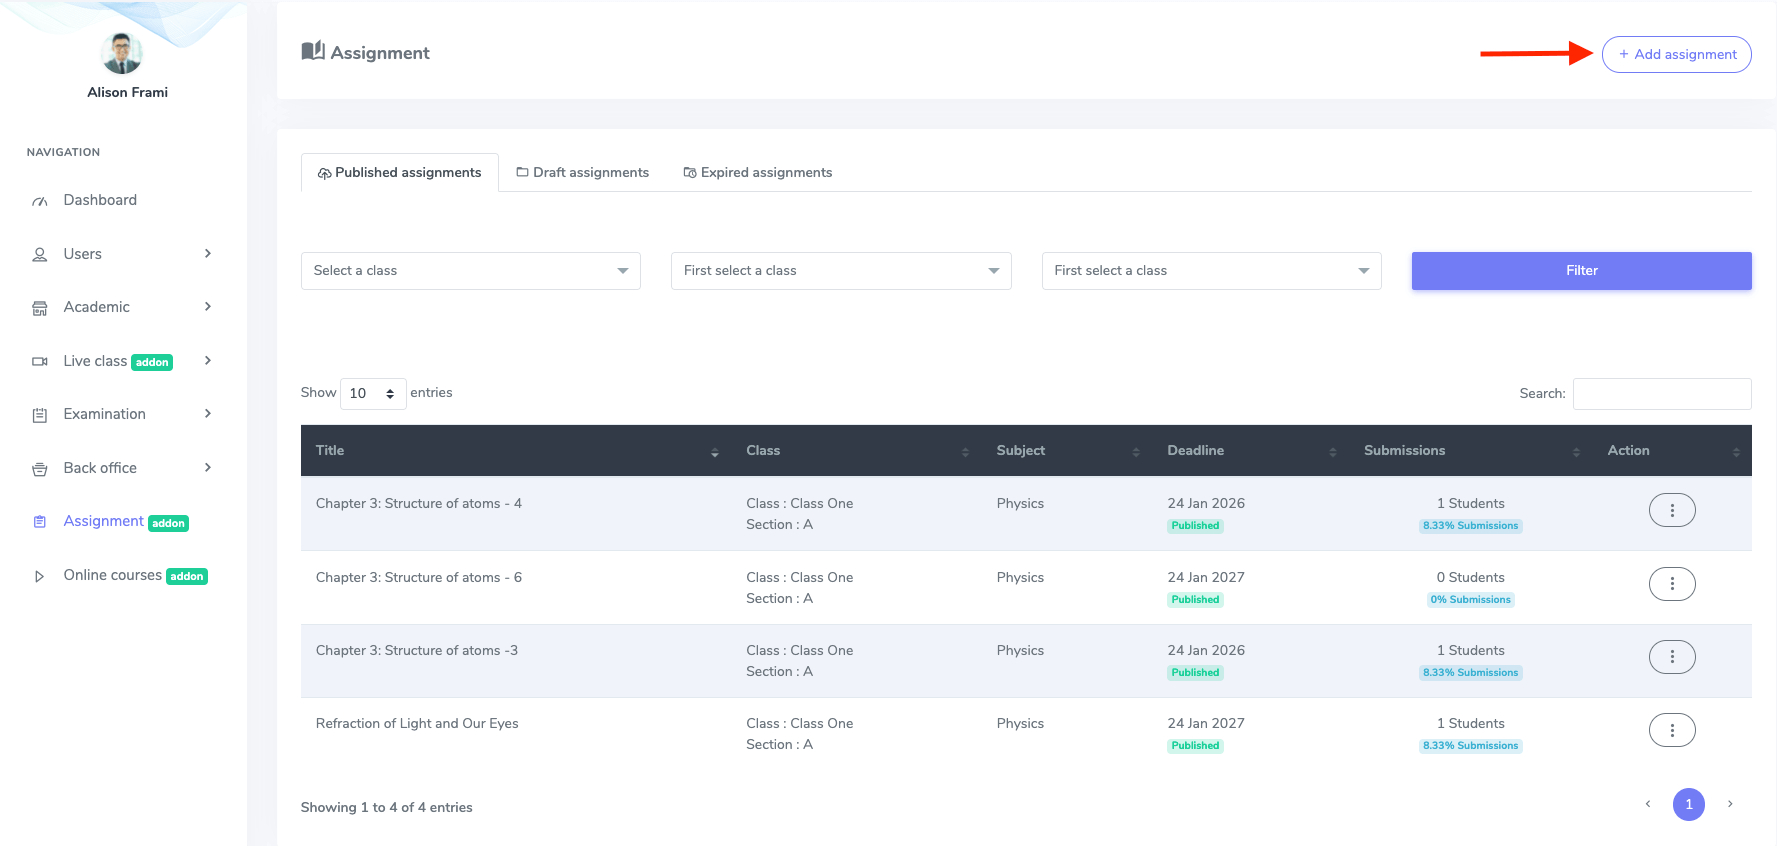Change the show entries count selector
Screen dimensions: 1777x846
click(373, 394)
